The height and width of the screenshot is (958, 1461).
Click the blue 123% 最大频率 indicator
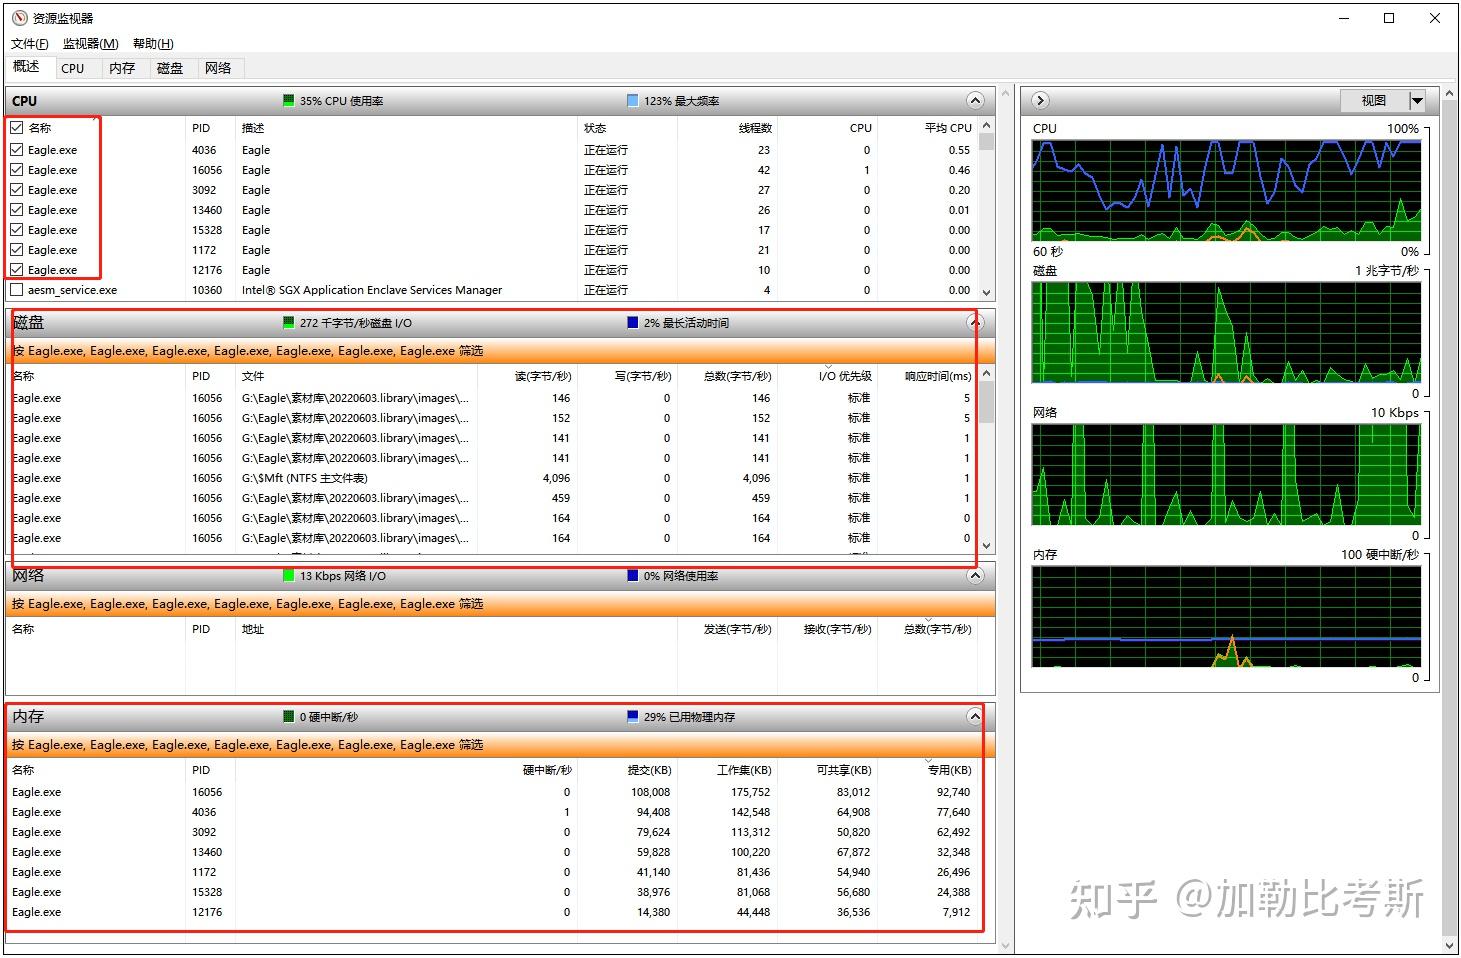coord(632,101)
